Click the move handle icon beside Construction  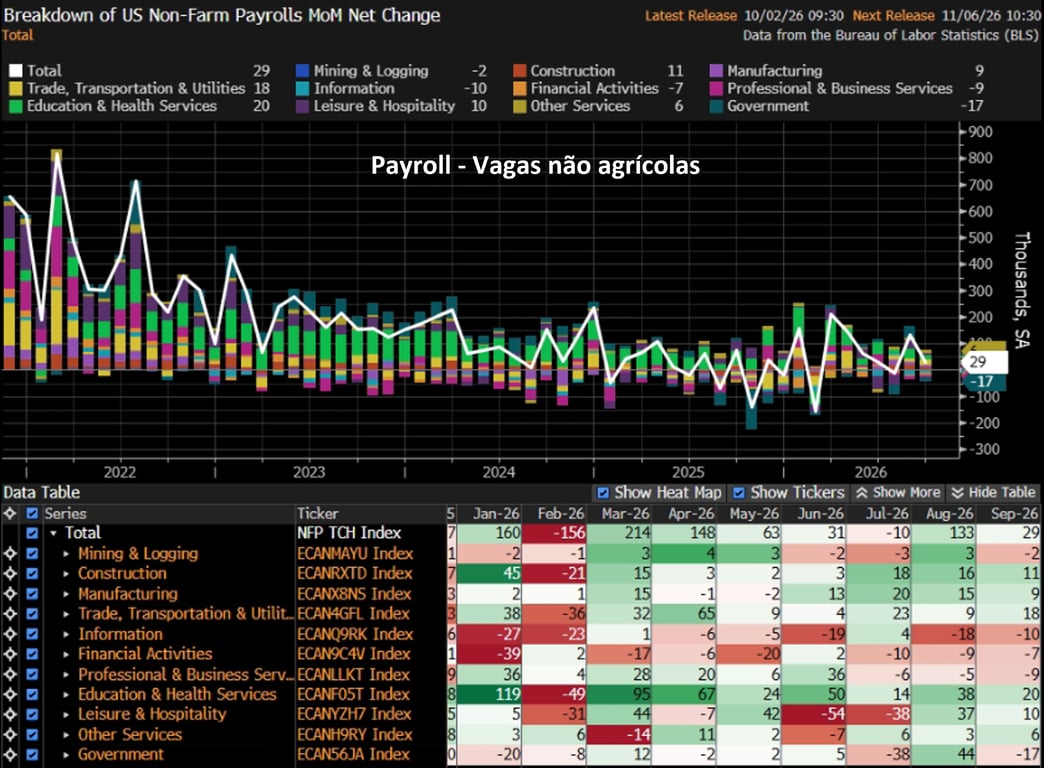tap(10, 574)
